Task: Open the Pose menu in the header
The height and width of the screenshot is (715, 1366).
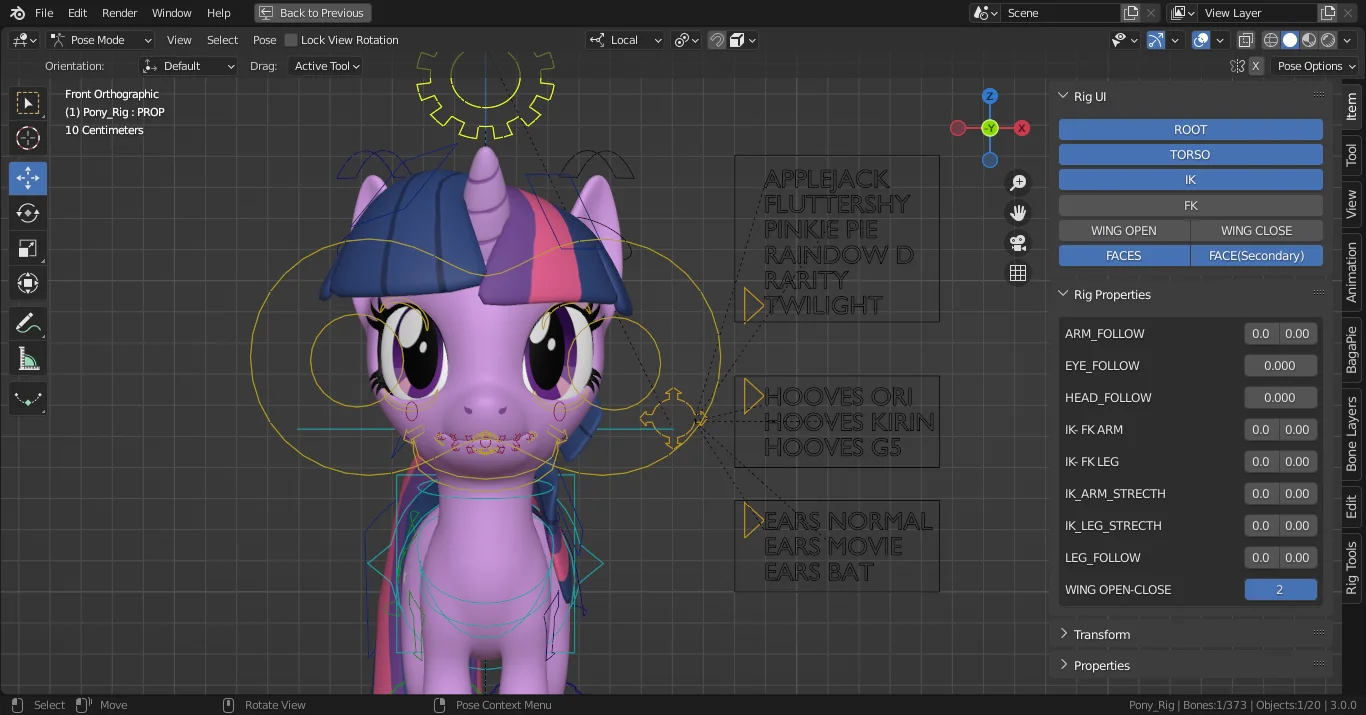Action: click(x=264, y=40)
